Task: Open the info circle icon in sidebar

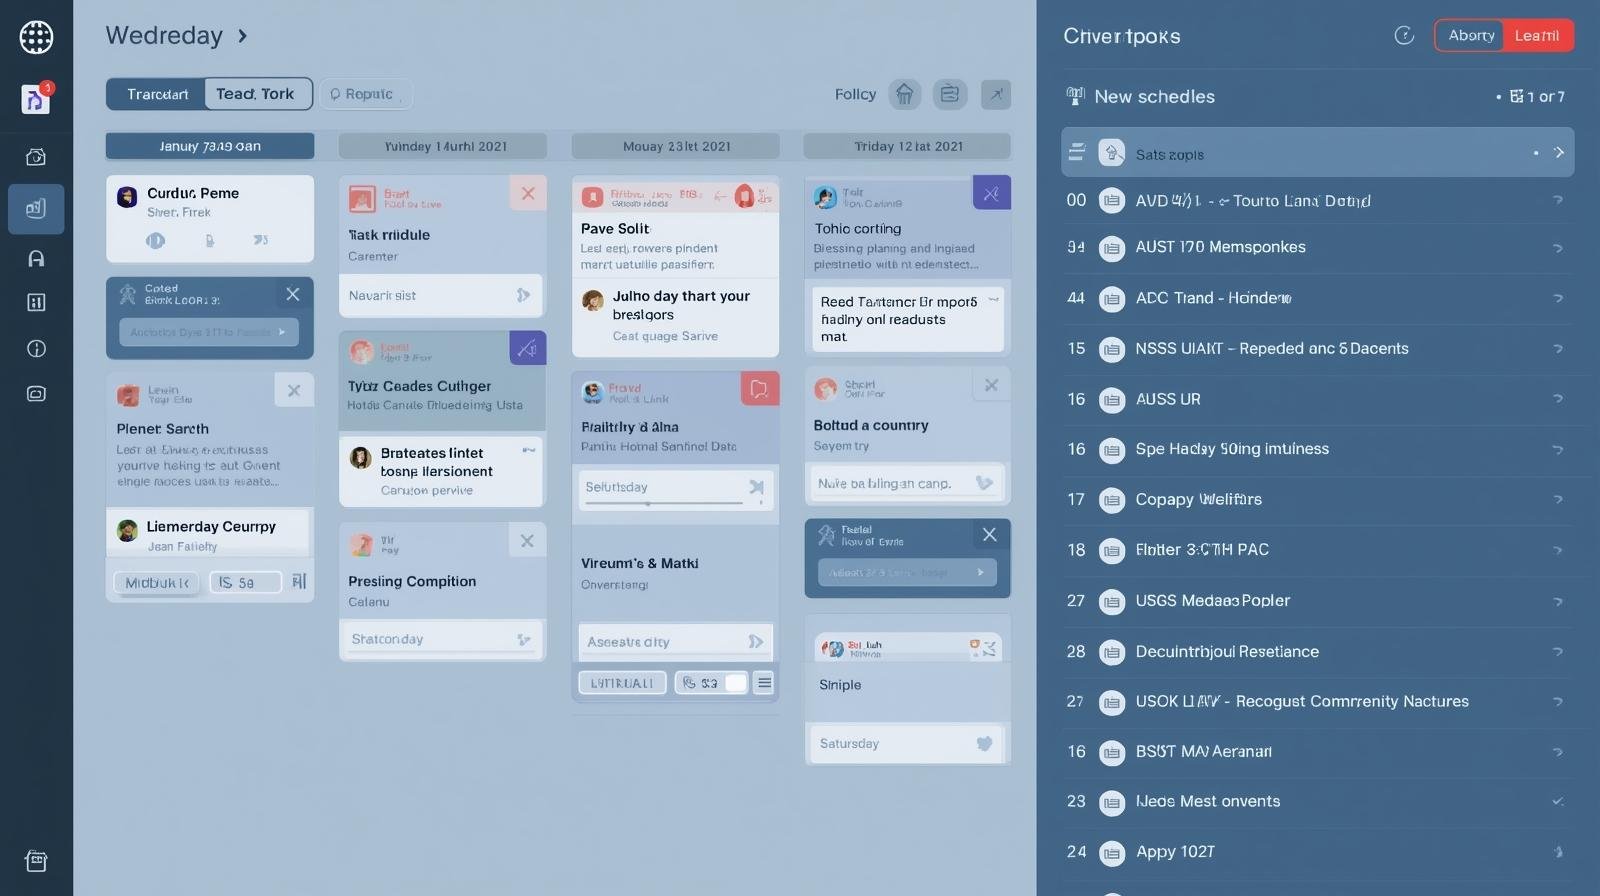Action: pos(36,348)
